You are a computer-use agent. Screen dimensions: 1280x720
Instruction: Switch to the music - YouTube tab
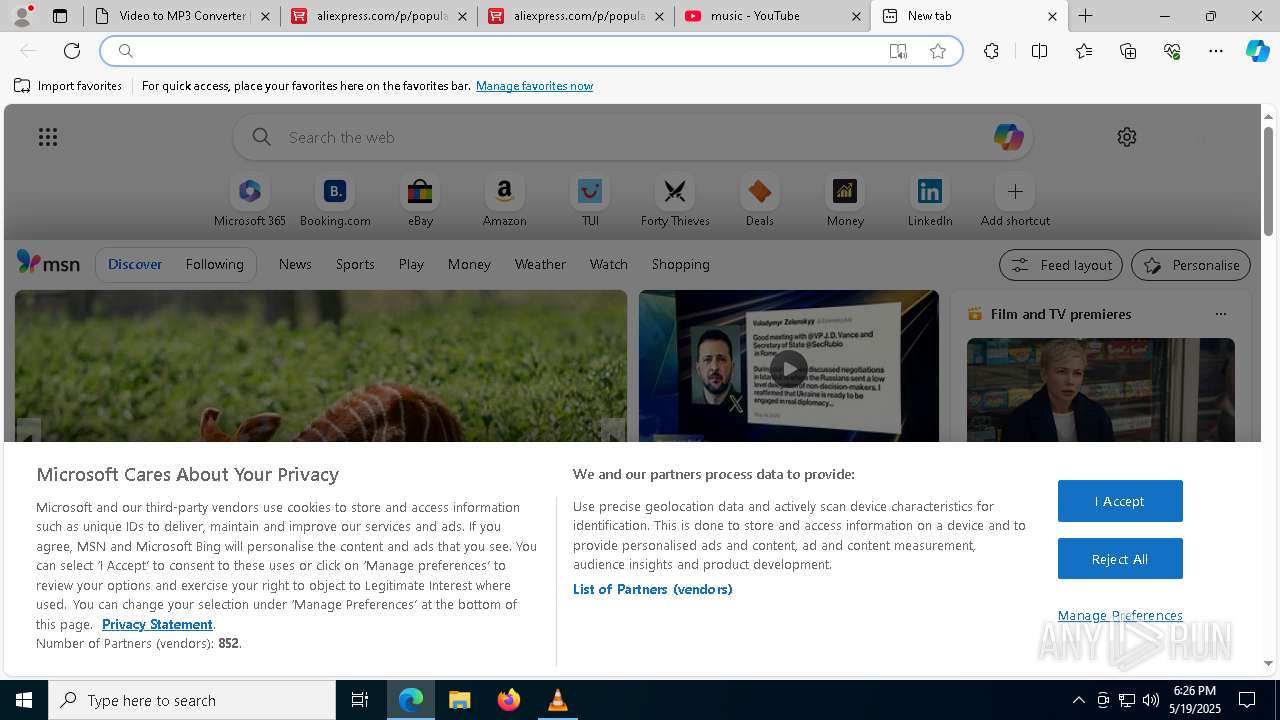coord(770,16)
